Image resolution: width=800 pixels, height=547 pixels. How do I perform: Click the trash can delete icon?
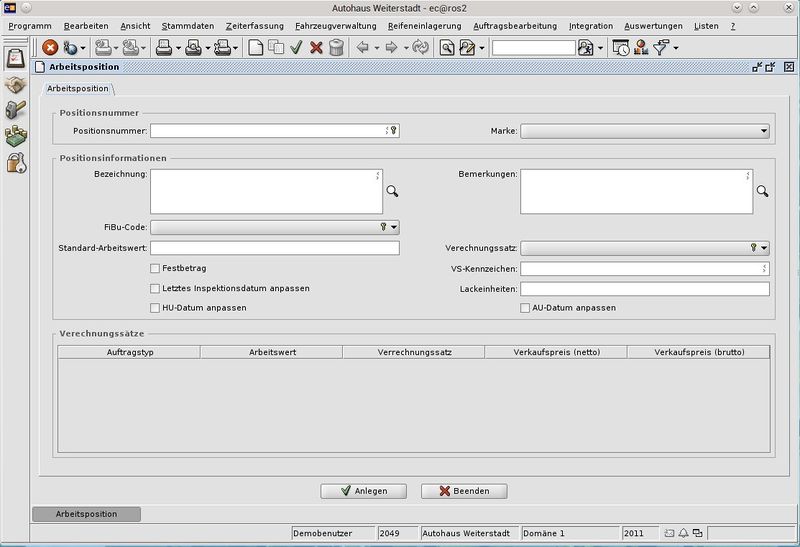click(336, 47)
